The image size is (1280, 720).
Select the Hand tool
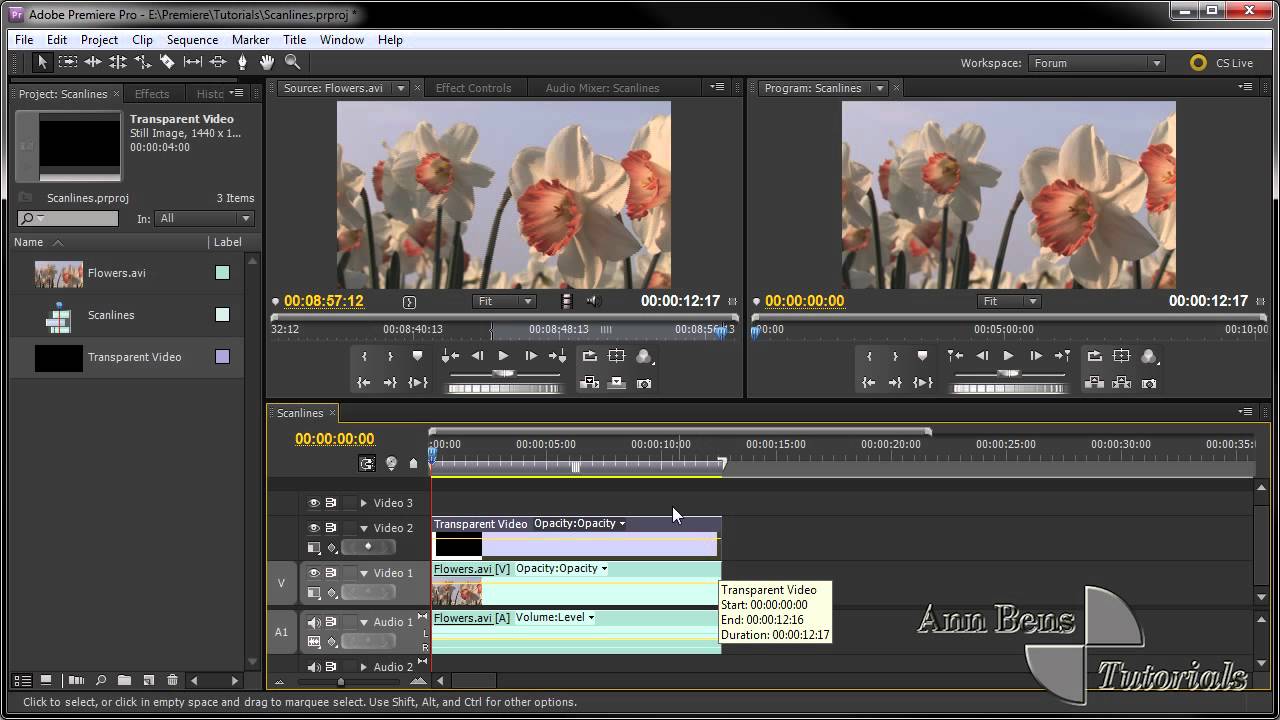tap(267, 62)
